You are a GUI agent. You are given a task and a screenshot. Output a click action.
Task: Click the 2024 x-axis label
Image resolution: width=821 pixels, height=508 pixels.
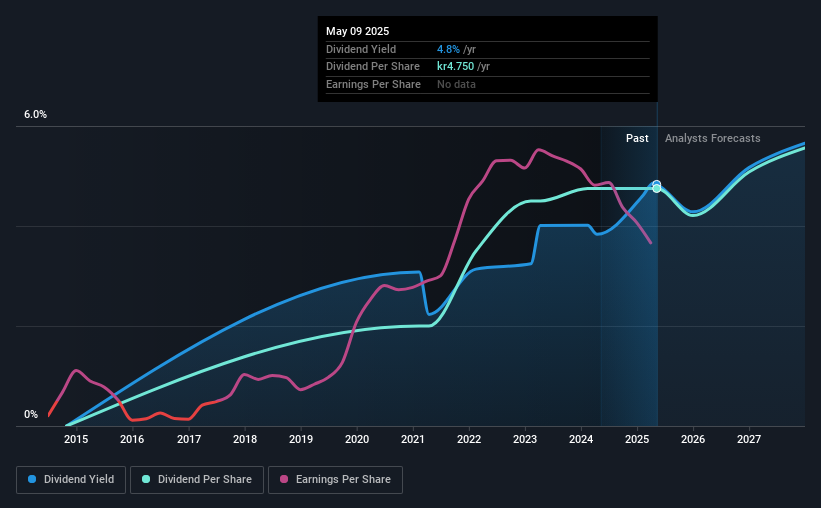point(581,439)
